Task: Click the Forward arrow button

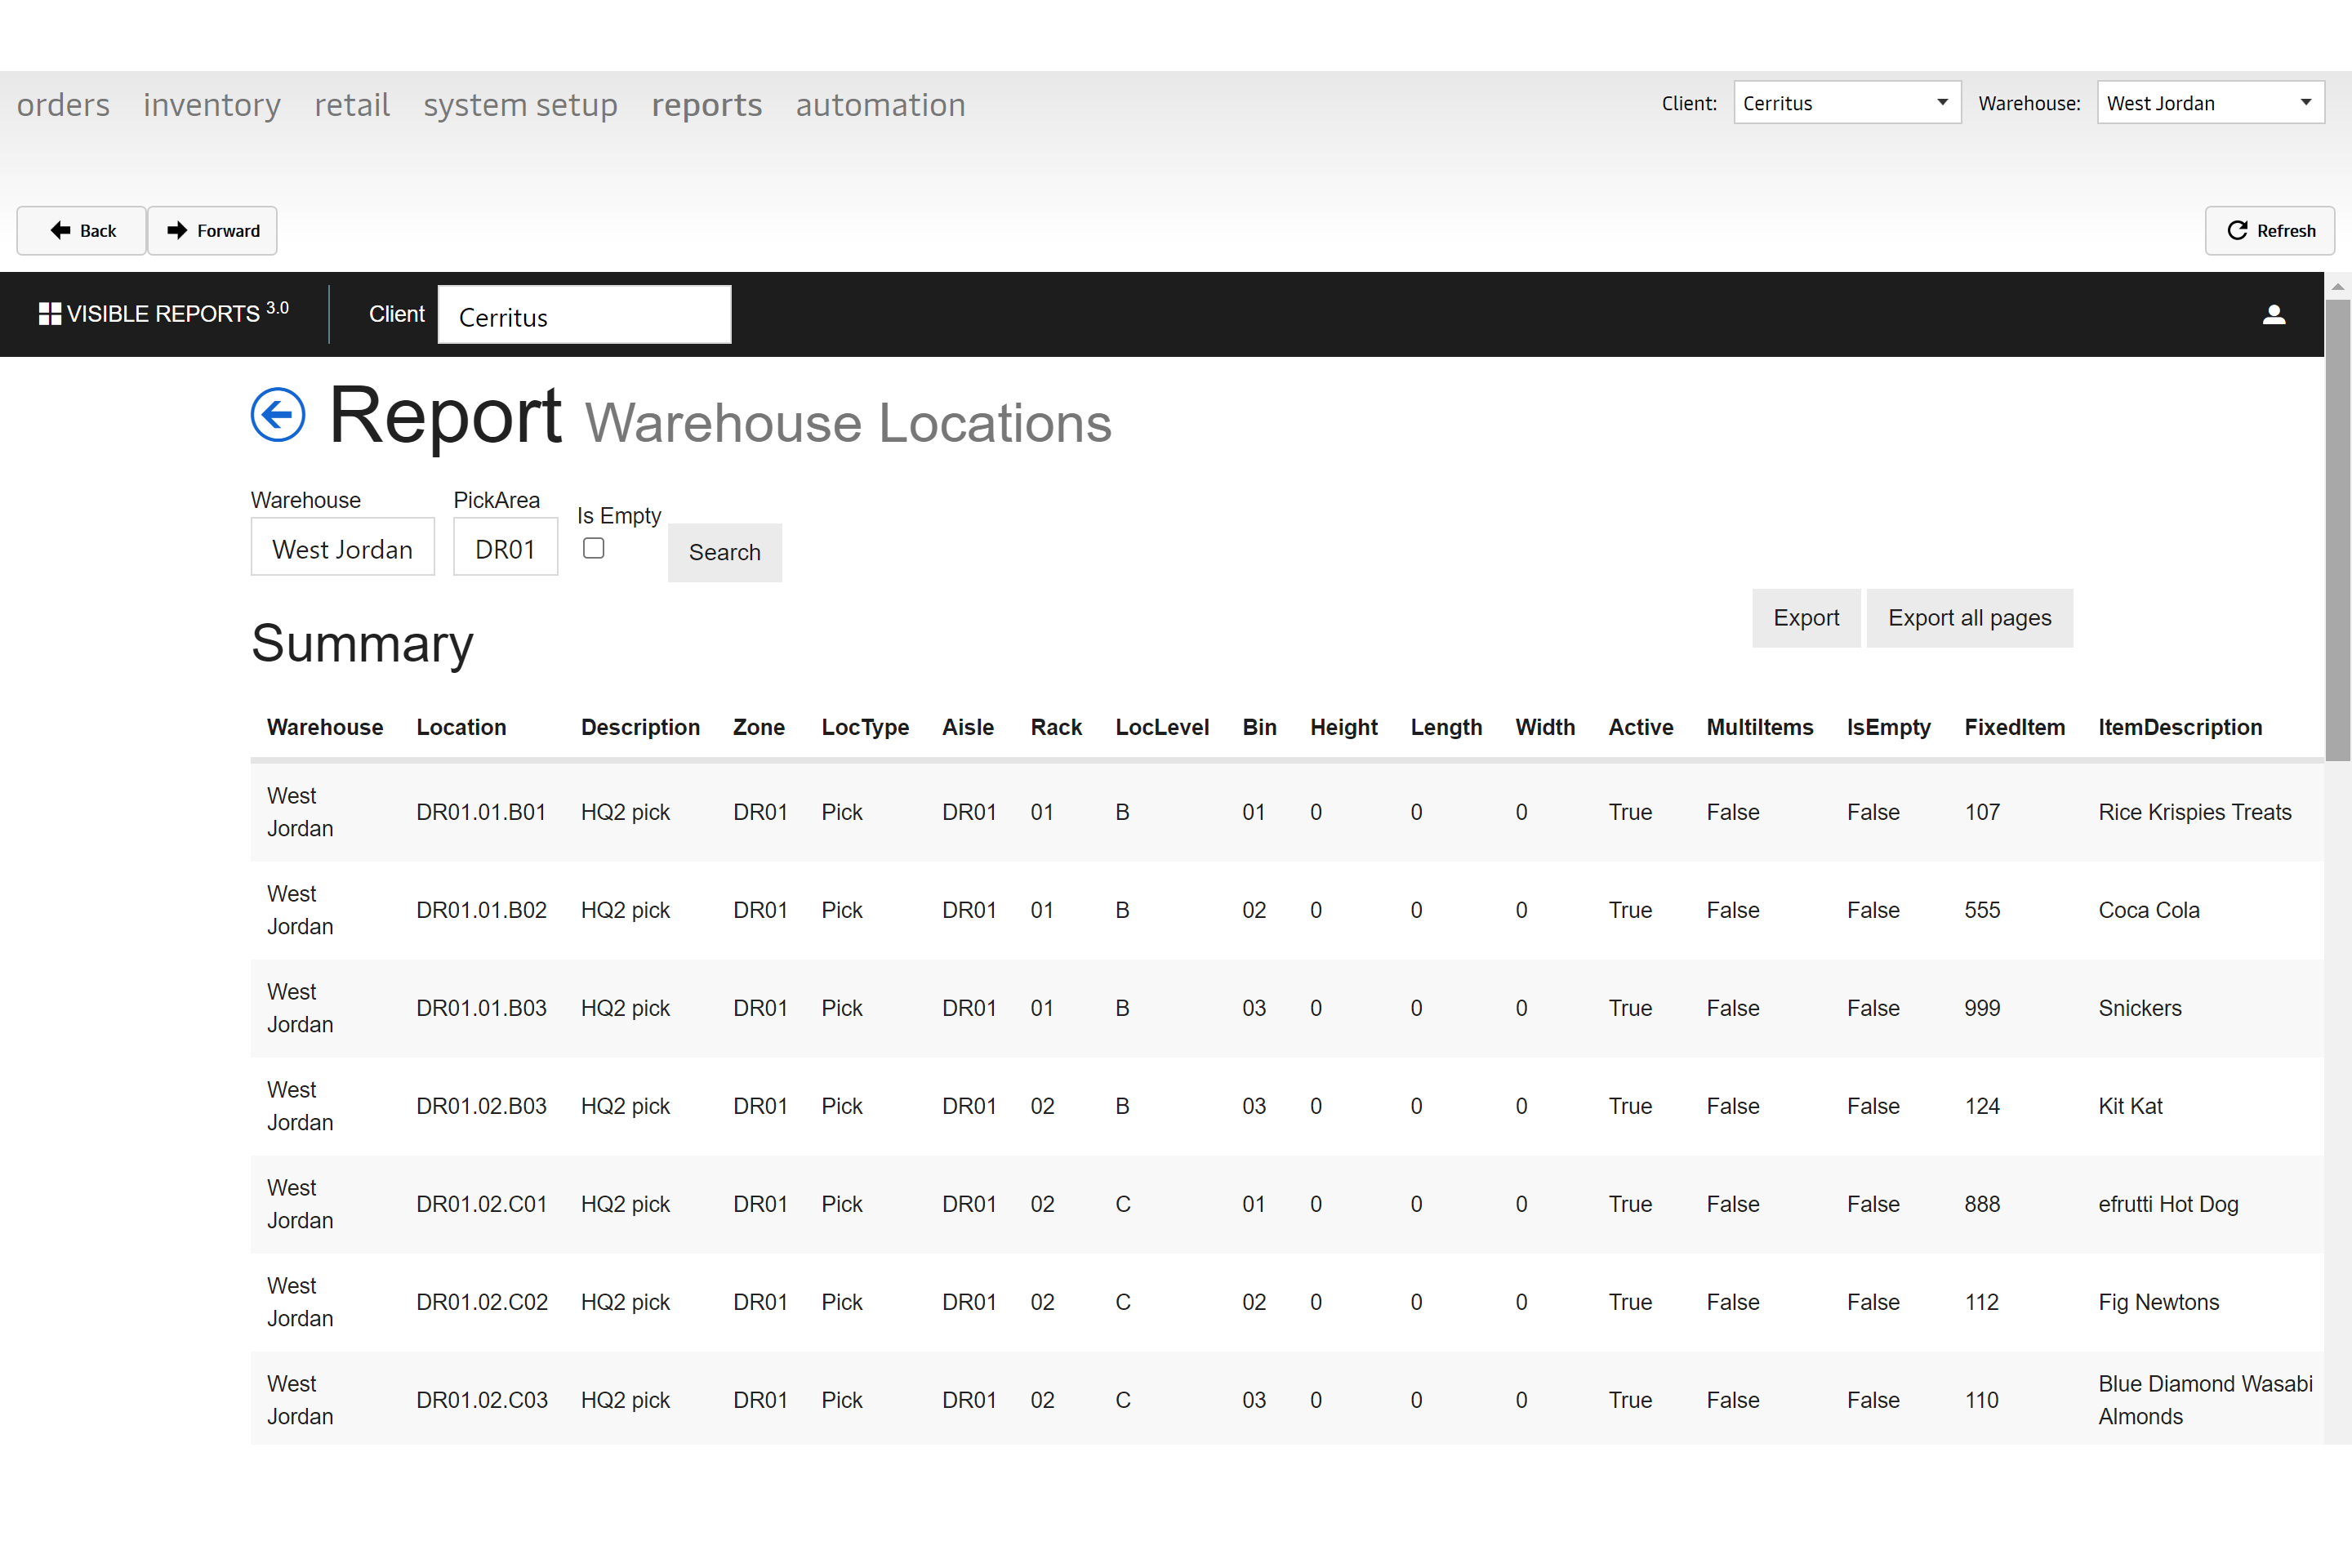Action: tap(212, 231)
